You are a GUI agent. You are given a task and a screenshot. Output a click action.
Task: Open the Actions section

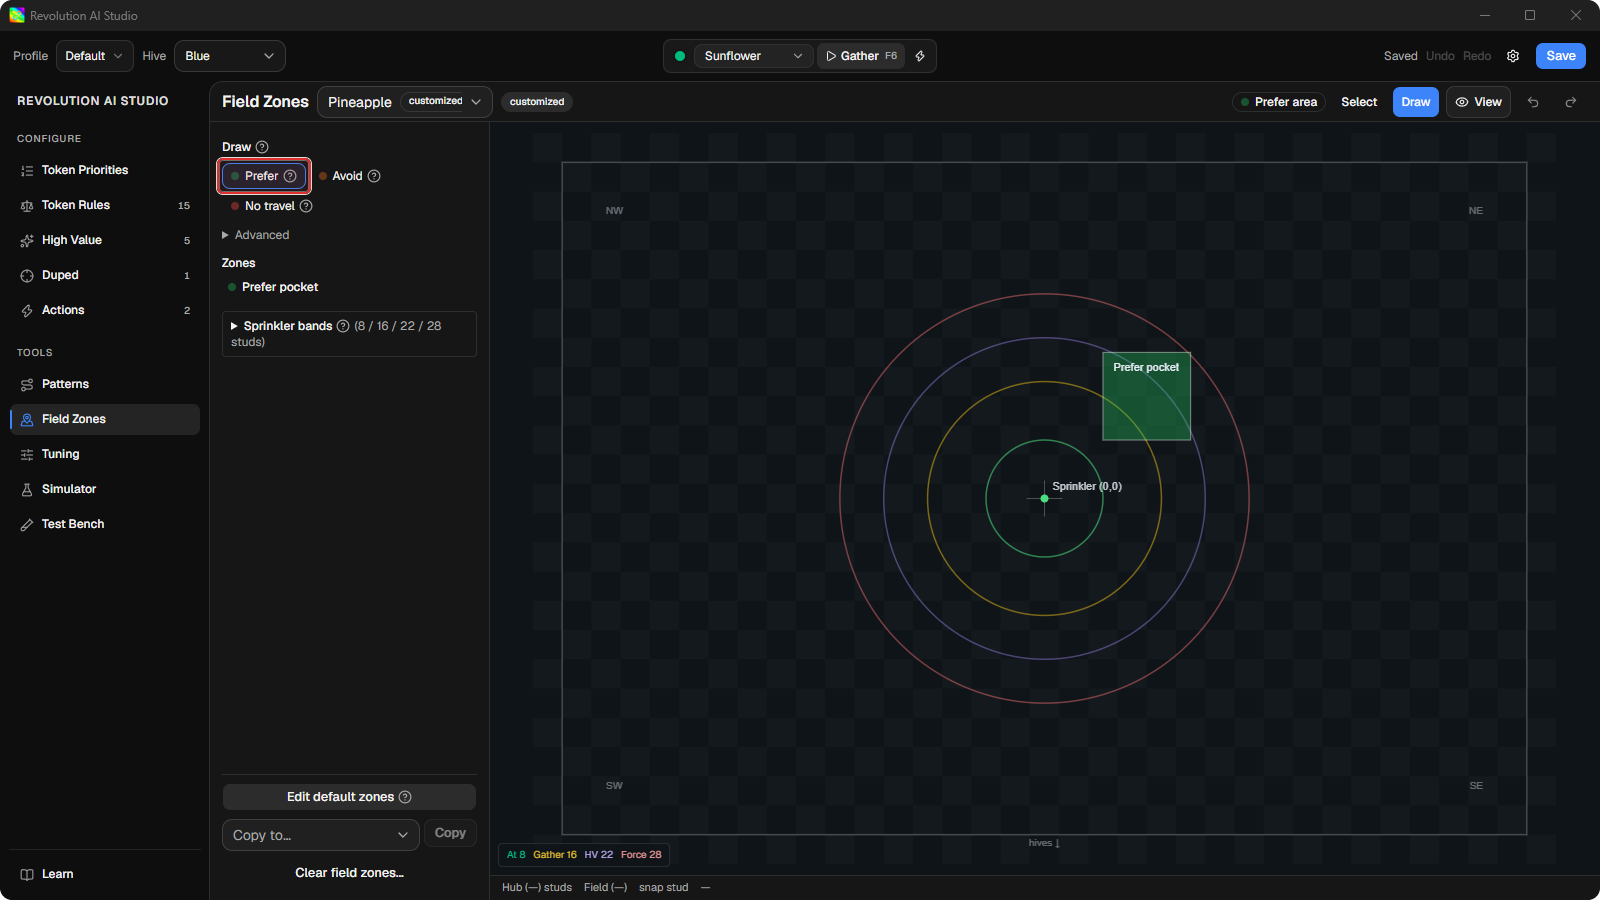(x=105, y=310)
